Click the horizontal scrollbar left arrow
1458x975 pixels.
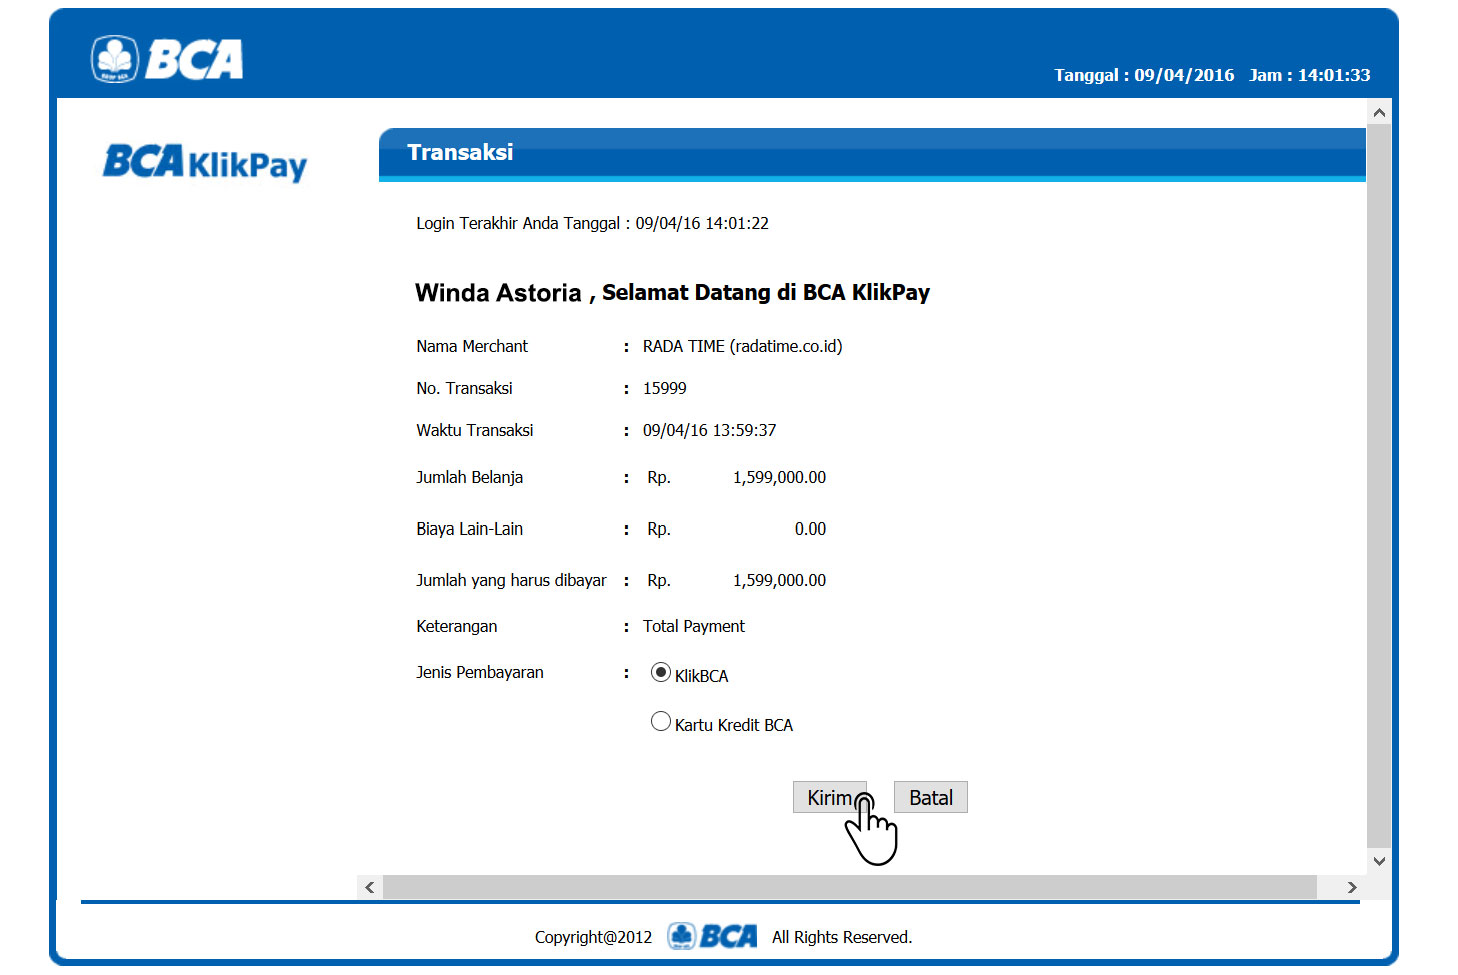tap(370, 887)
